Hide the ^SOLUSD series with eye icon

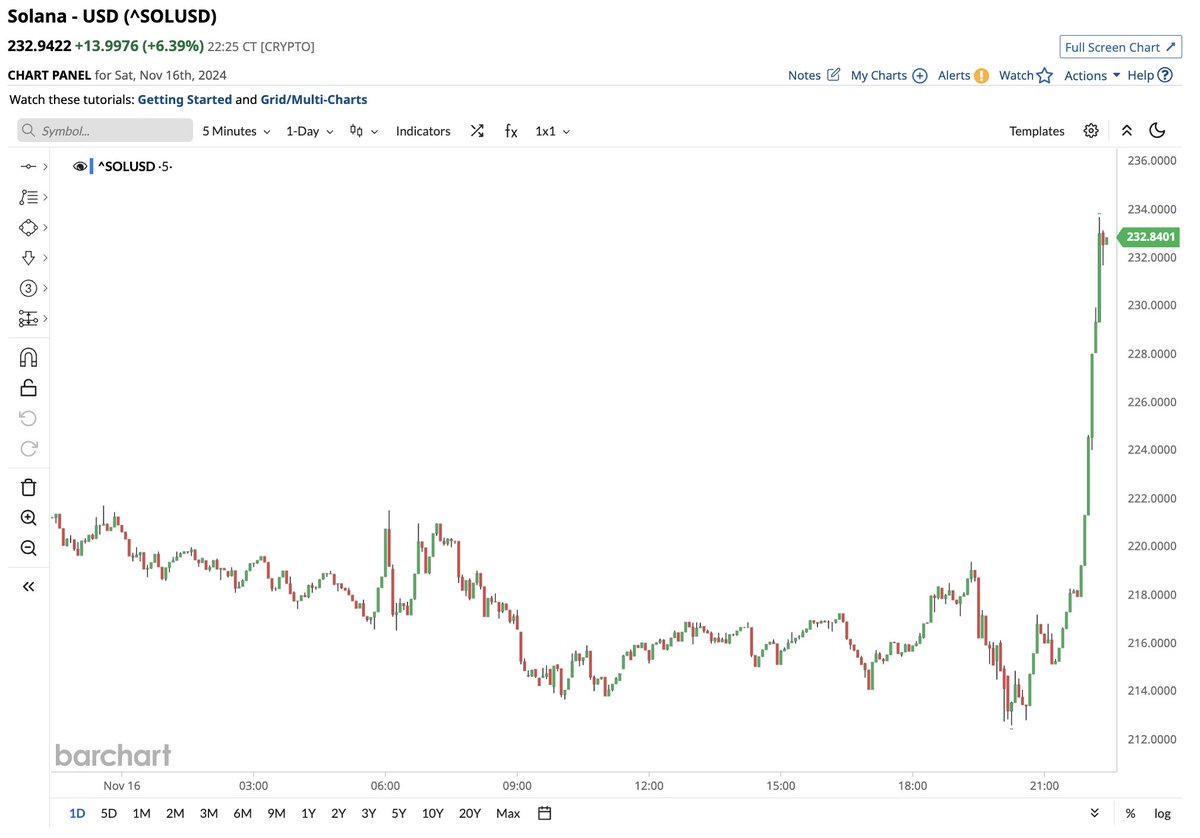[x=80, y=167]
